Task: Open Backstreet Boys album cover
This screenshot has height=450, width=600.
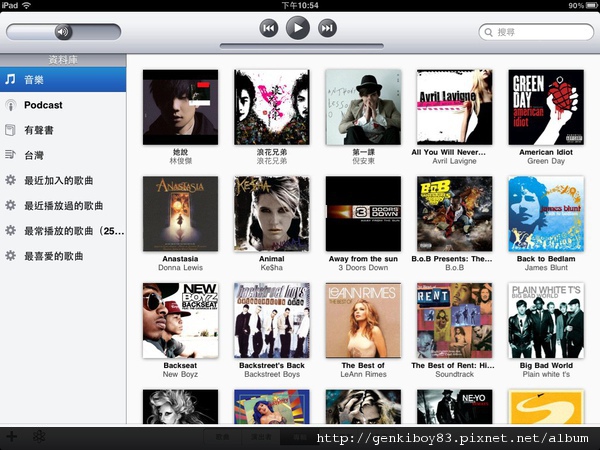Action: 272,320
